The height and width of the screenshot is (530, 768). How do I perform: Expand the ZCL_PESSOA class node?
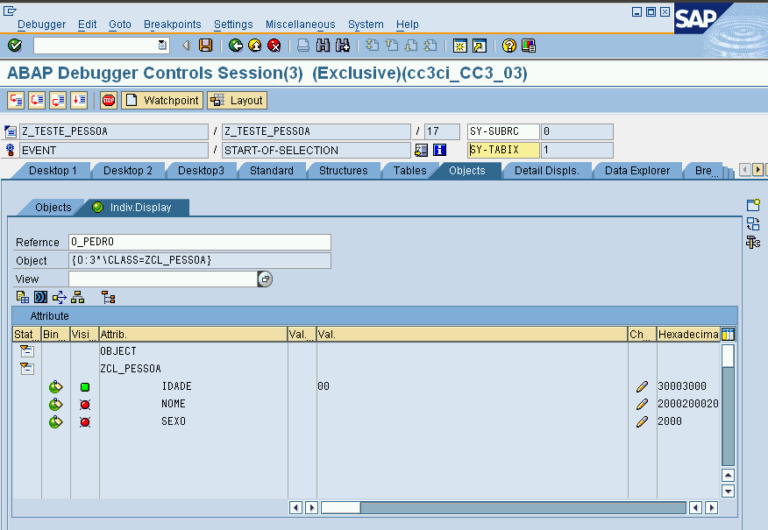[x=27, y=369]
